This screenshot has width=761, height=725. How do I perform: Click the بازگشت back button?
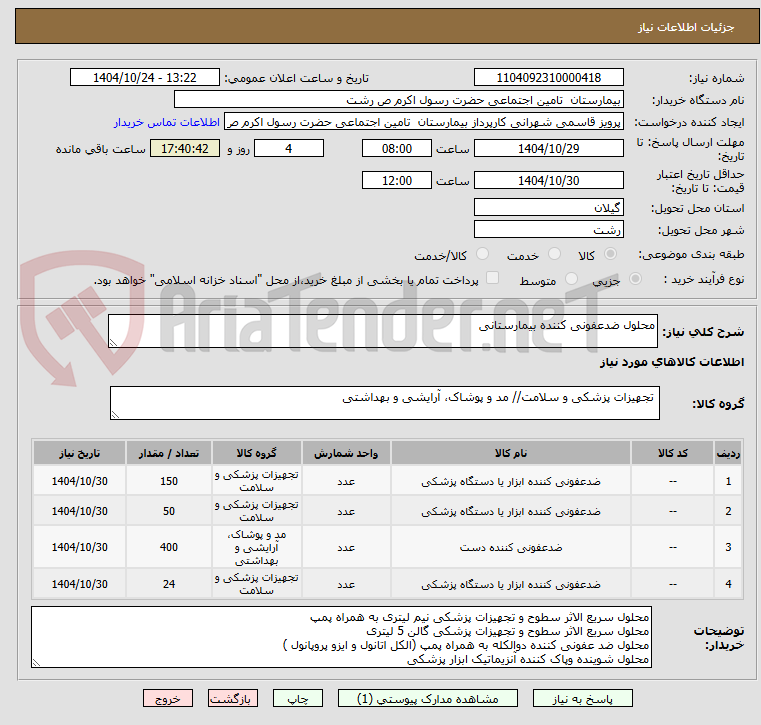tap(232, 699)
